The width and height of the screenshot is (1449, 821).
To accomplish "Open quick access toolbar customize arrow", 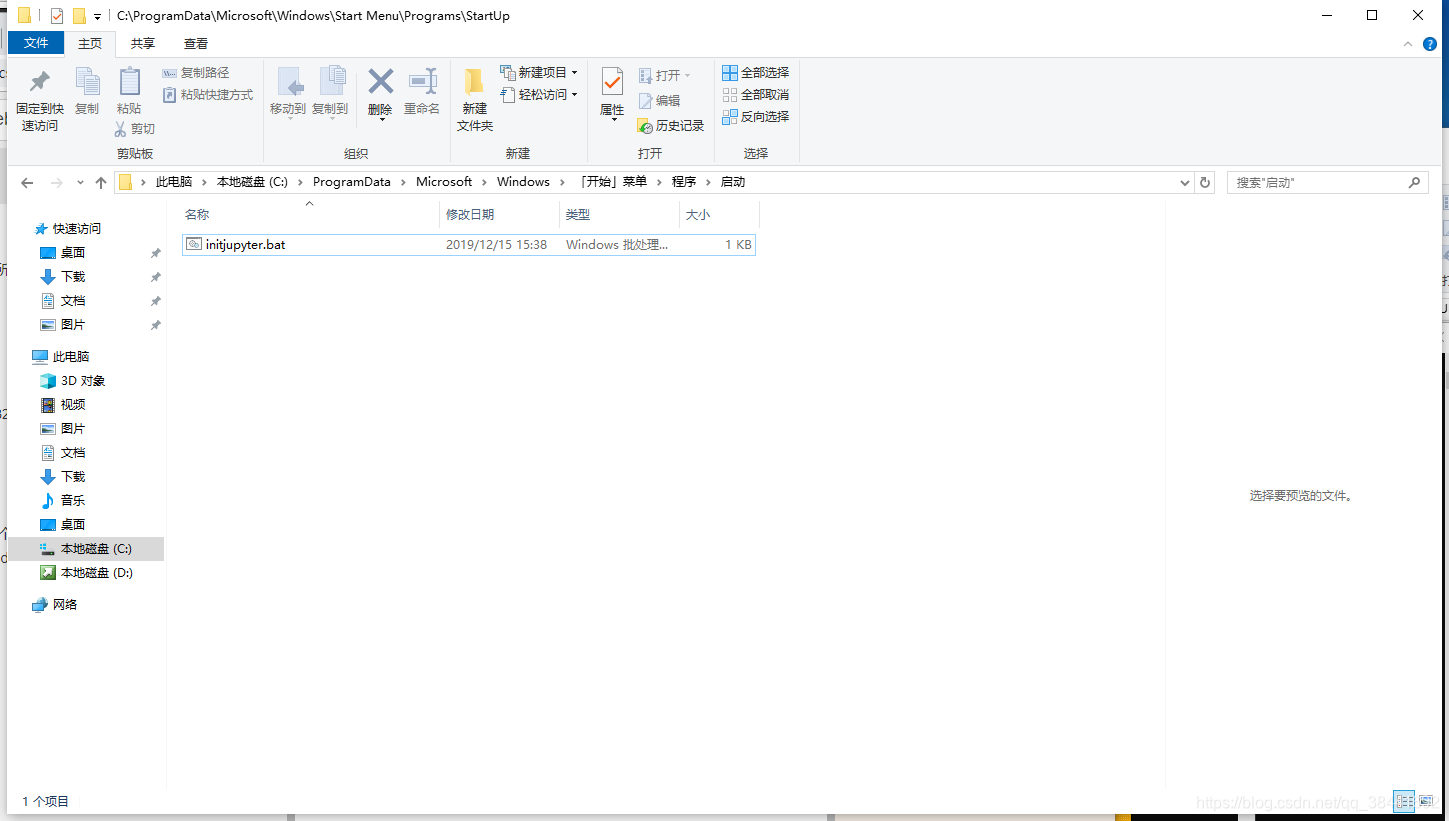I will click(97, 17).
